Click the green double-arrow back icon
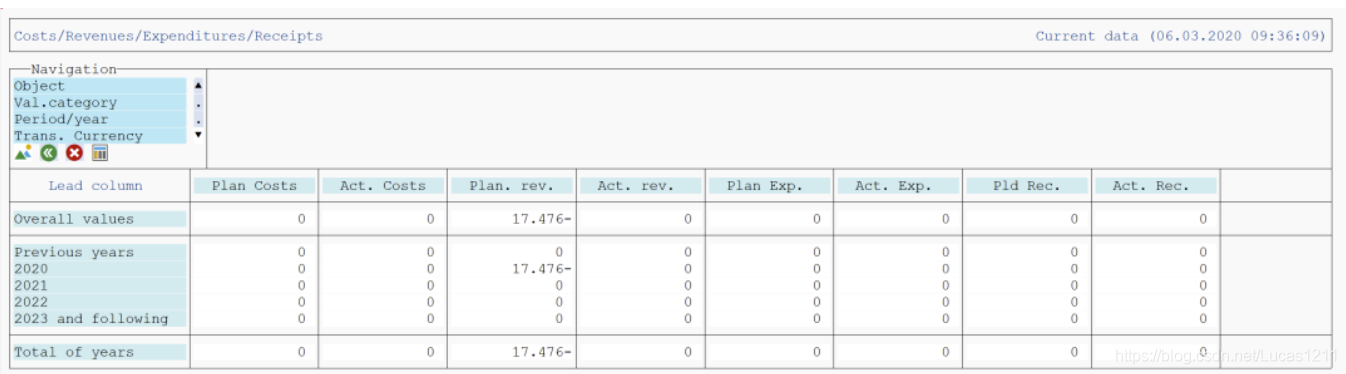Screen dimensions: 1346x374 tap(48, 153)
